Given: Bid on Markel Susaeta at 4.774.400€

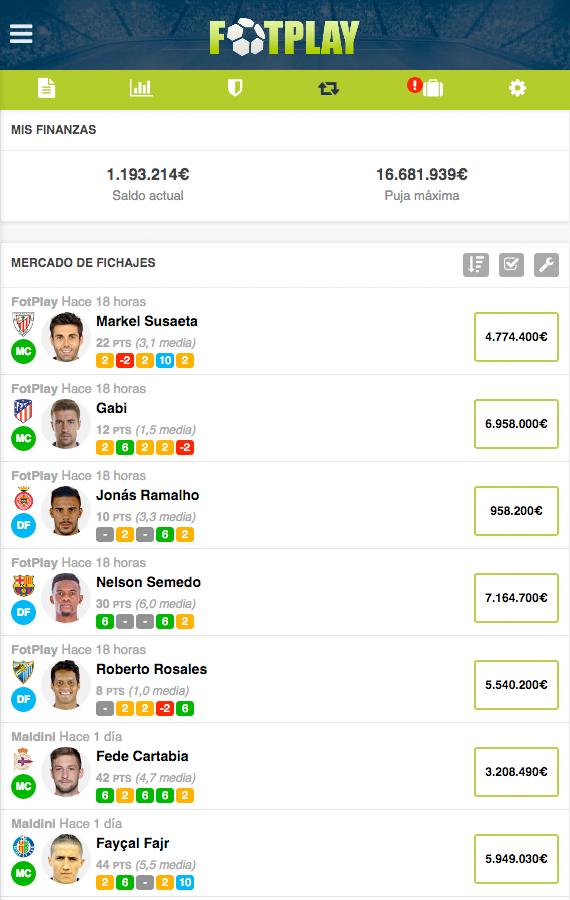Looking at the screenshot, I should coord(516,337).
